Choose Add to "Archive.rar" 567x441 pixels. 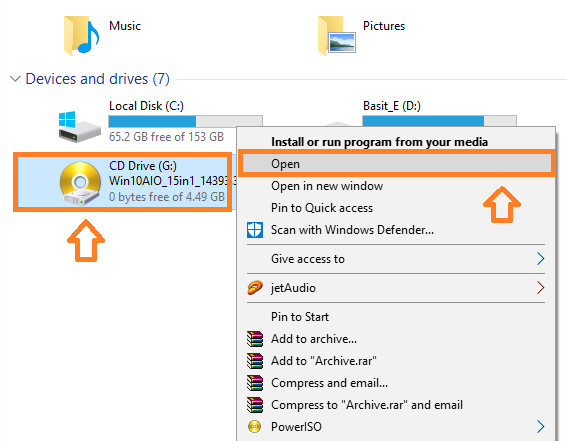coord(324,361)
